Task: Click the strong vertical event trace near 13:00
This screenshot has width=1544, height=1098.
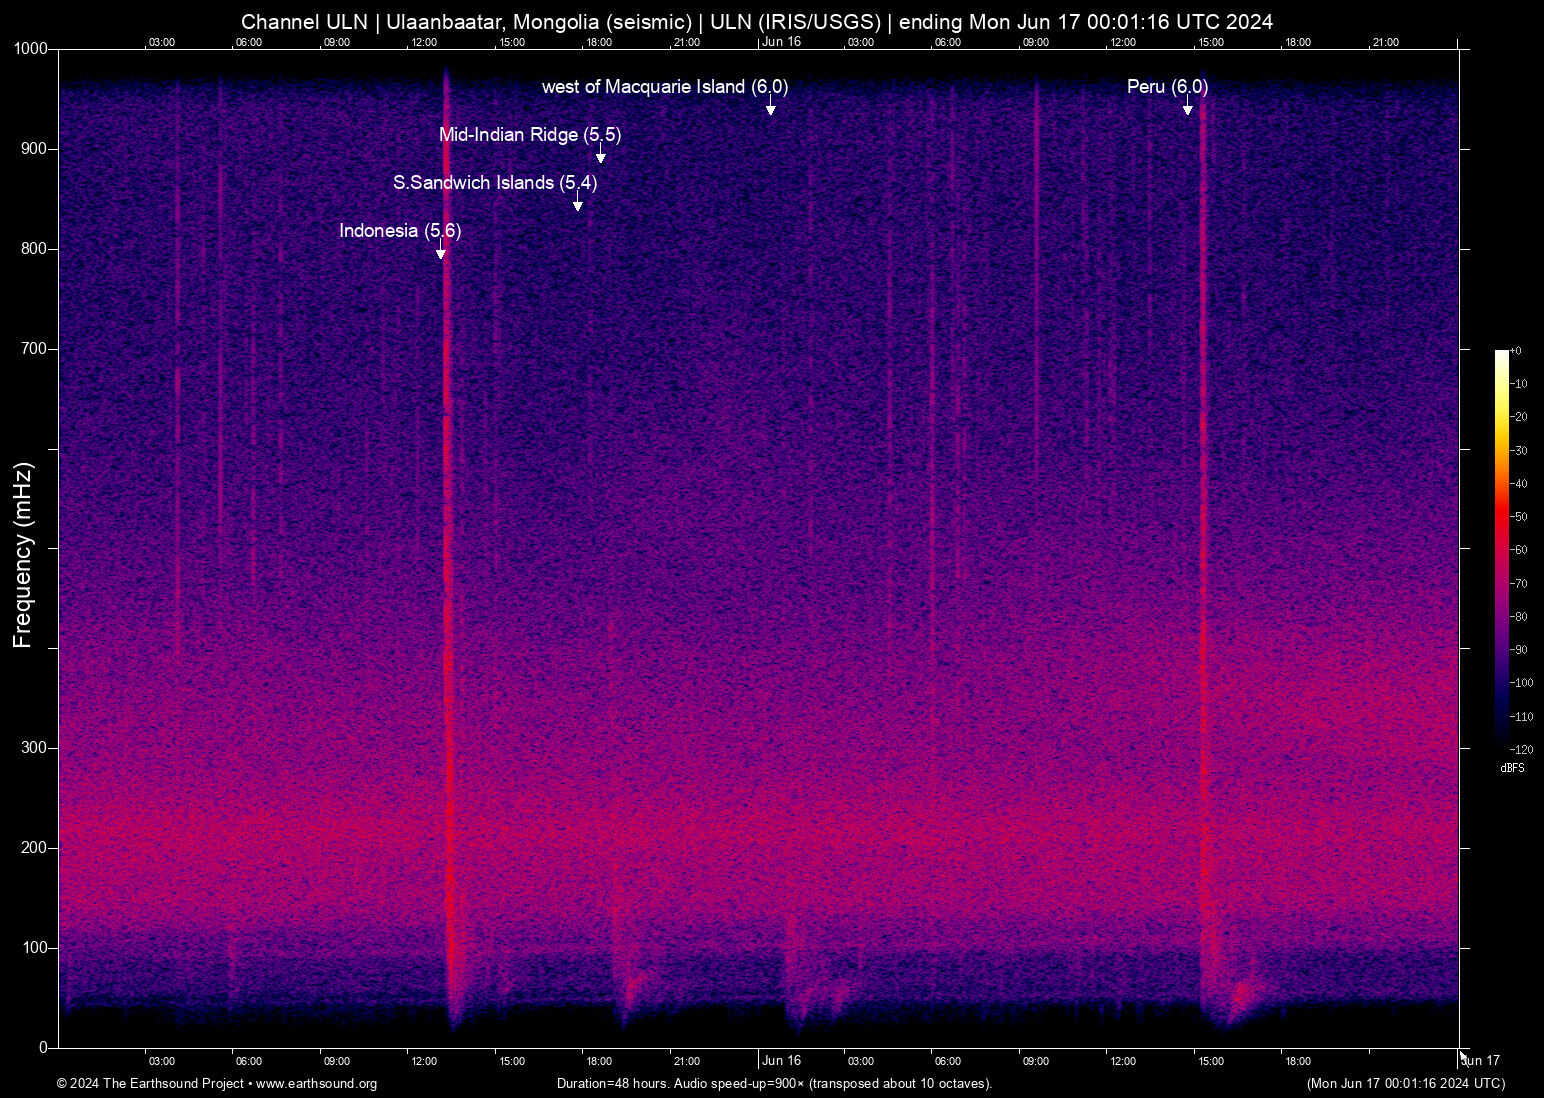Action: coord(447,550)
